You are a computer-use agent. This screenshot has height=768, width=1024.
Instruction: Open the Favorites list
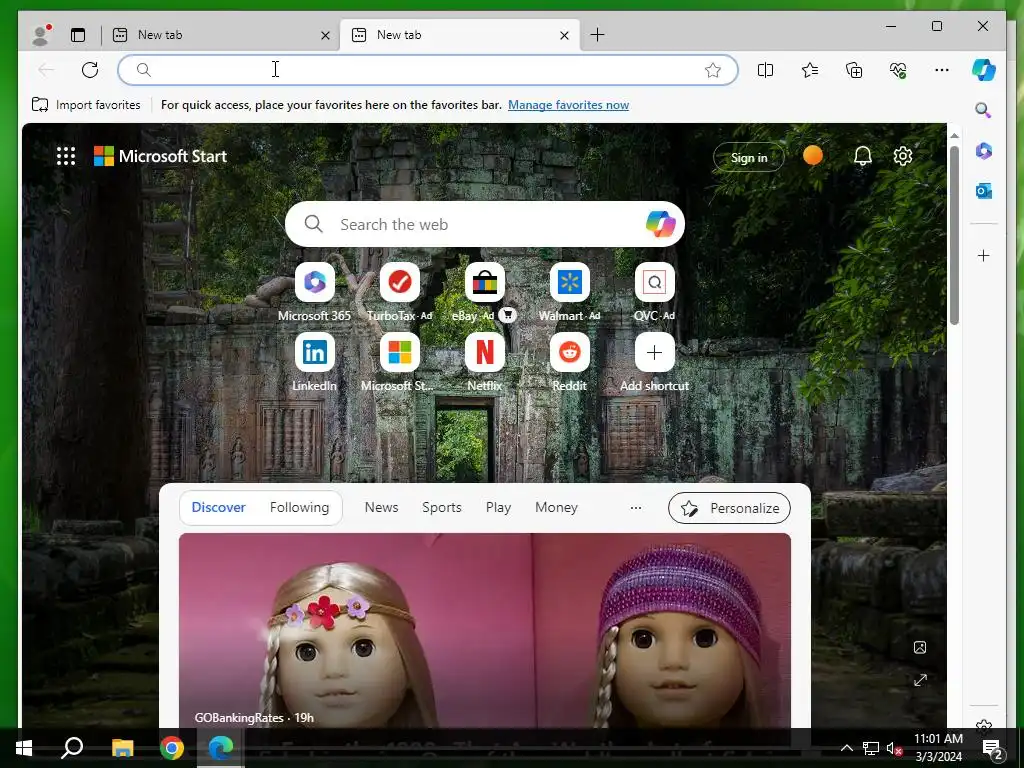(x=810, y=70)
